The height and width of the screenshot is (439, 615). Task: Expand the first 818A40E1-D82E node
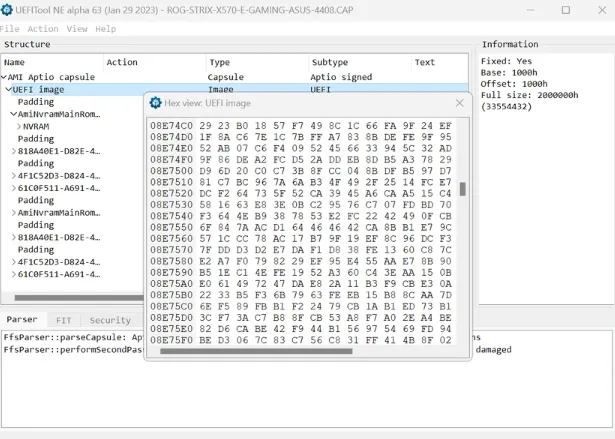tap(14, 151)
